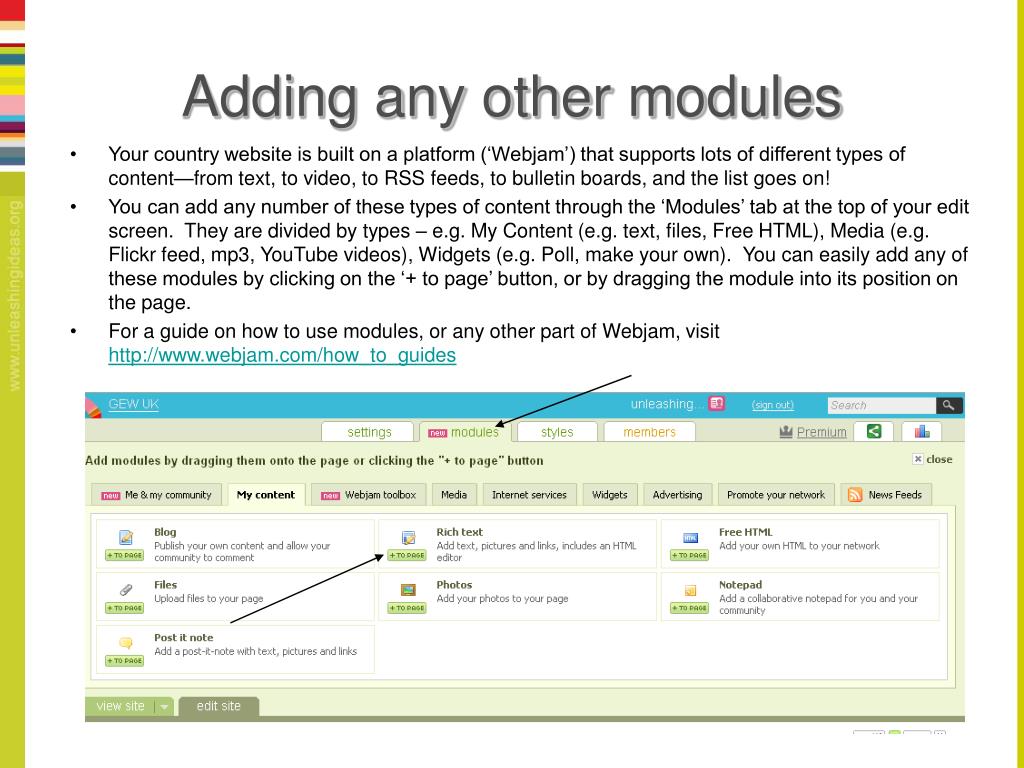The height and width of the screenshot is (768, 1024).
Task: Switch to Webjam toolbox tab
Action: [369, 495]
